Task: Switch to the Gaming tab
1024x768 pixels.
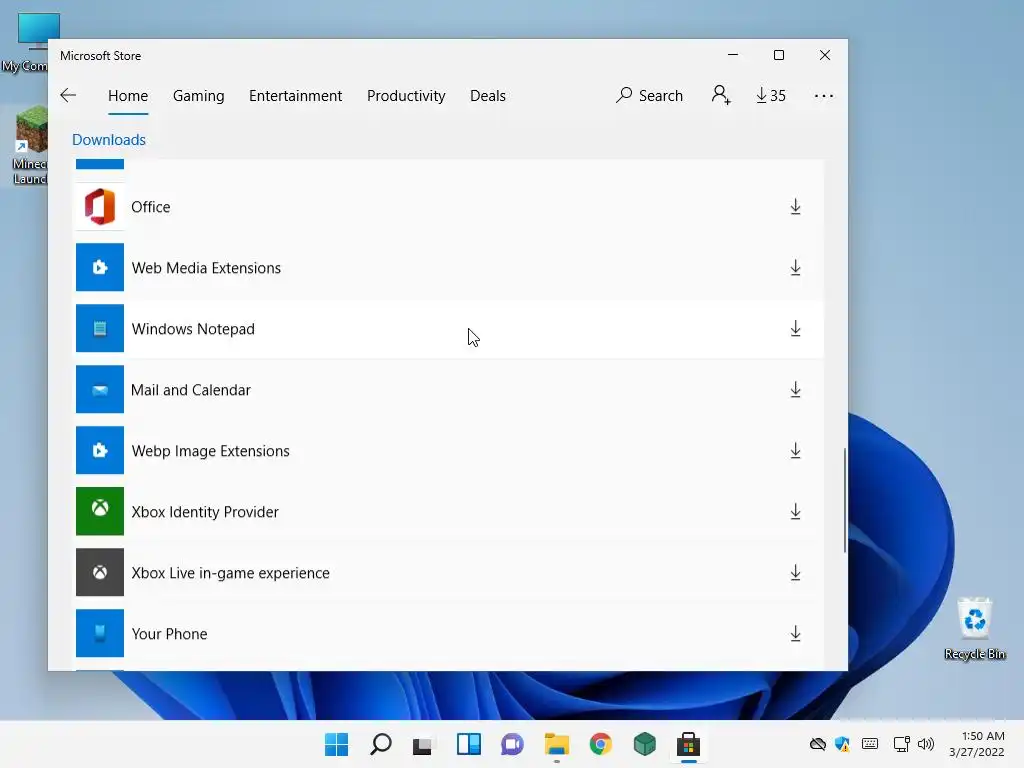Action: (199, 96)
